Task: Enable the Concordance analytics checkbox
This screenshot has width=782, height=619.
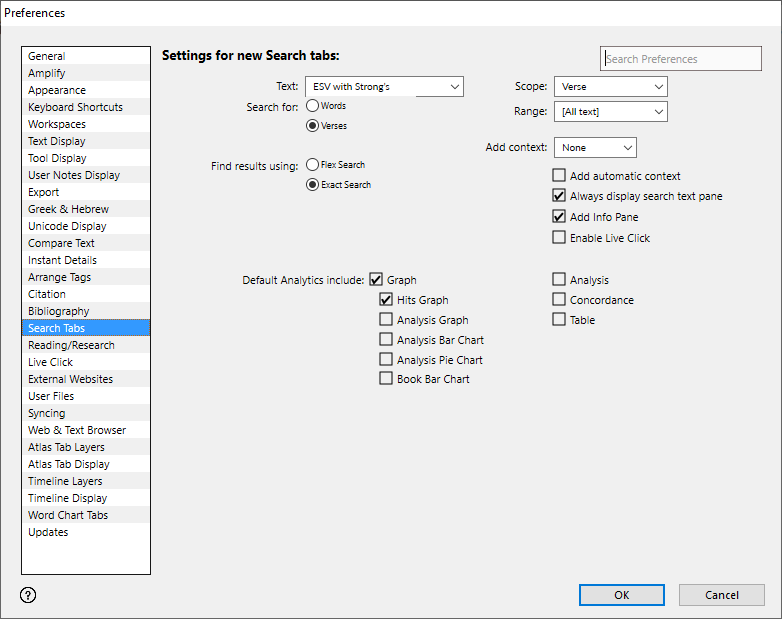Action: click(x=559, y=300)
